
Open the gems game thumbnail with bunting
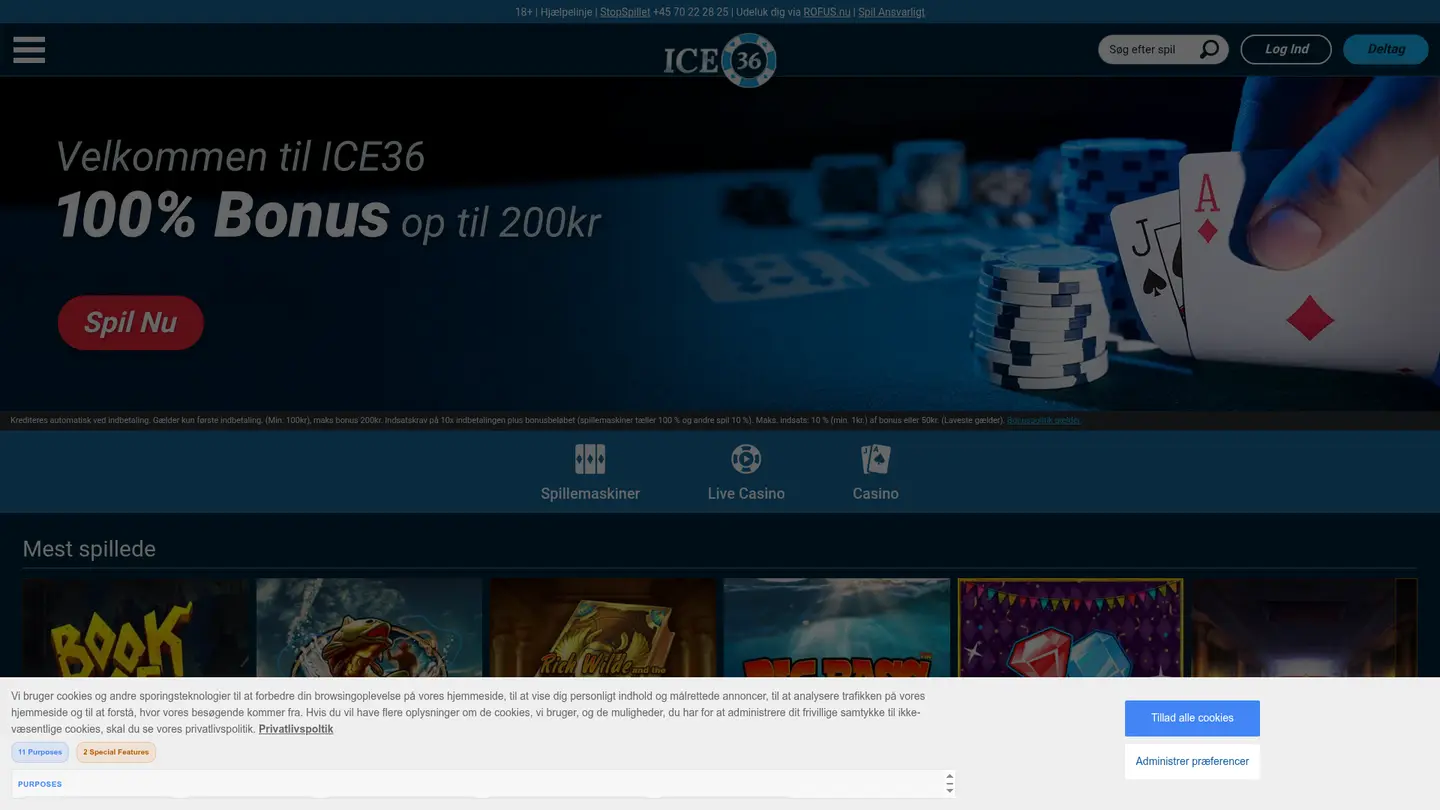(1070, 628)
